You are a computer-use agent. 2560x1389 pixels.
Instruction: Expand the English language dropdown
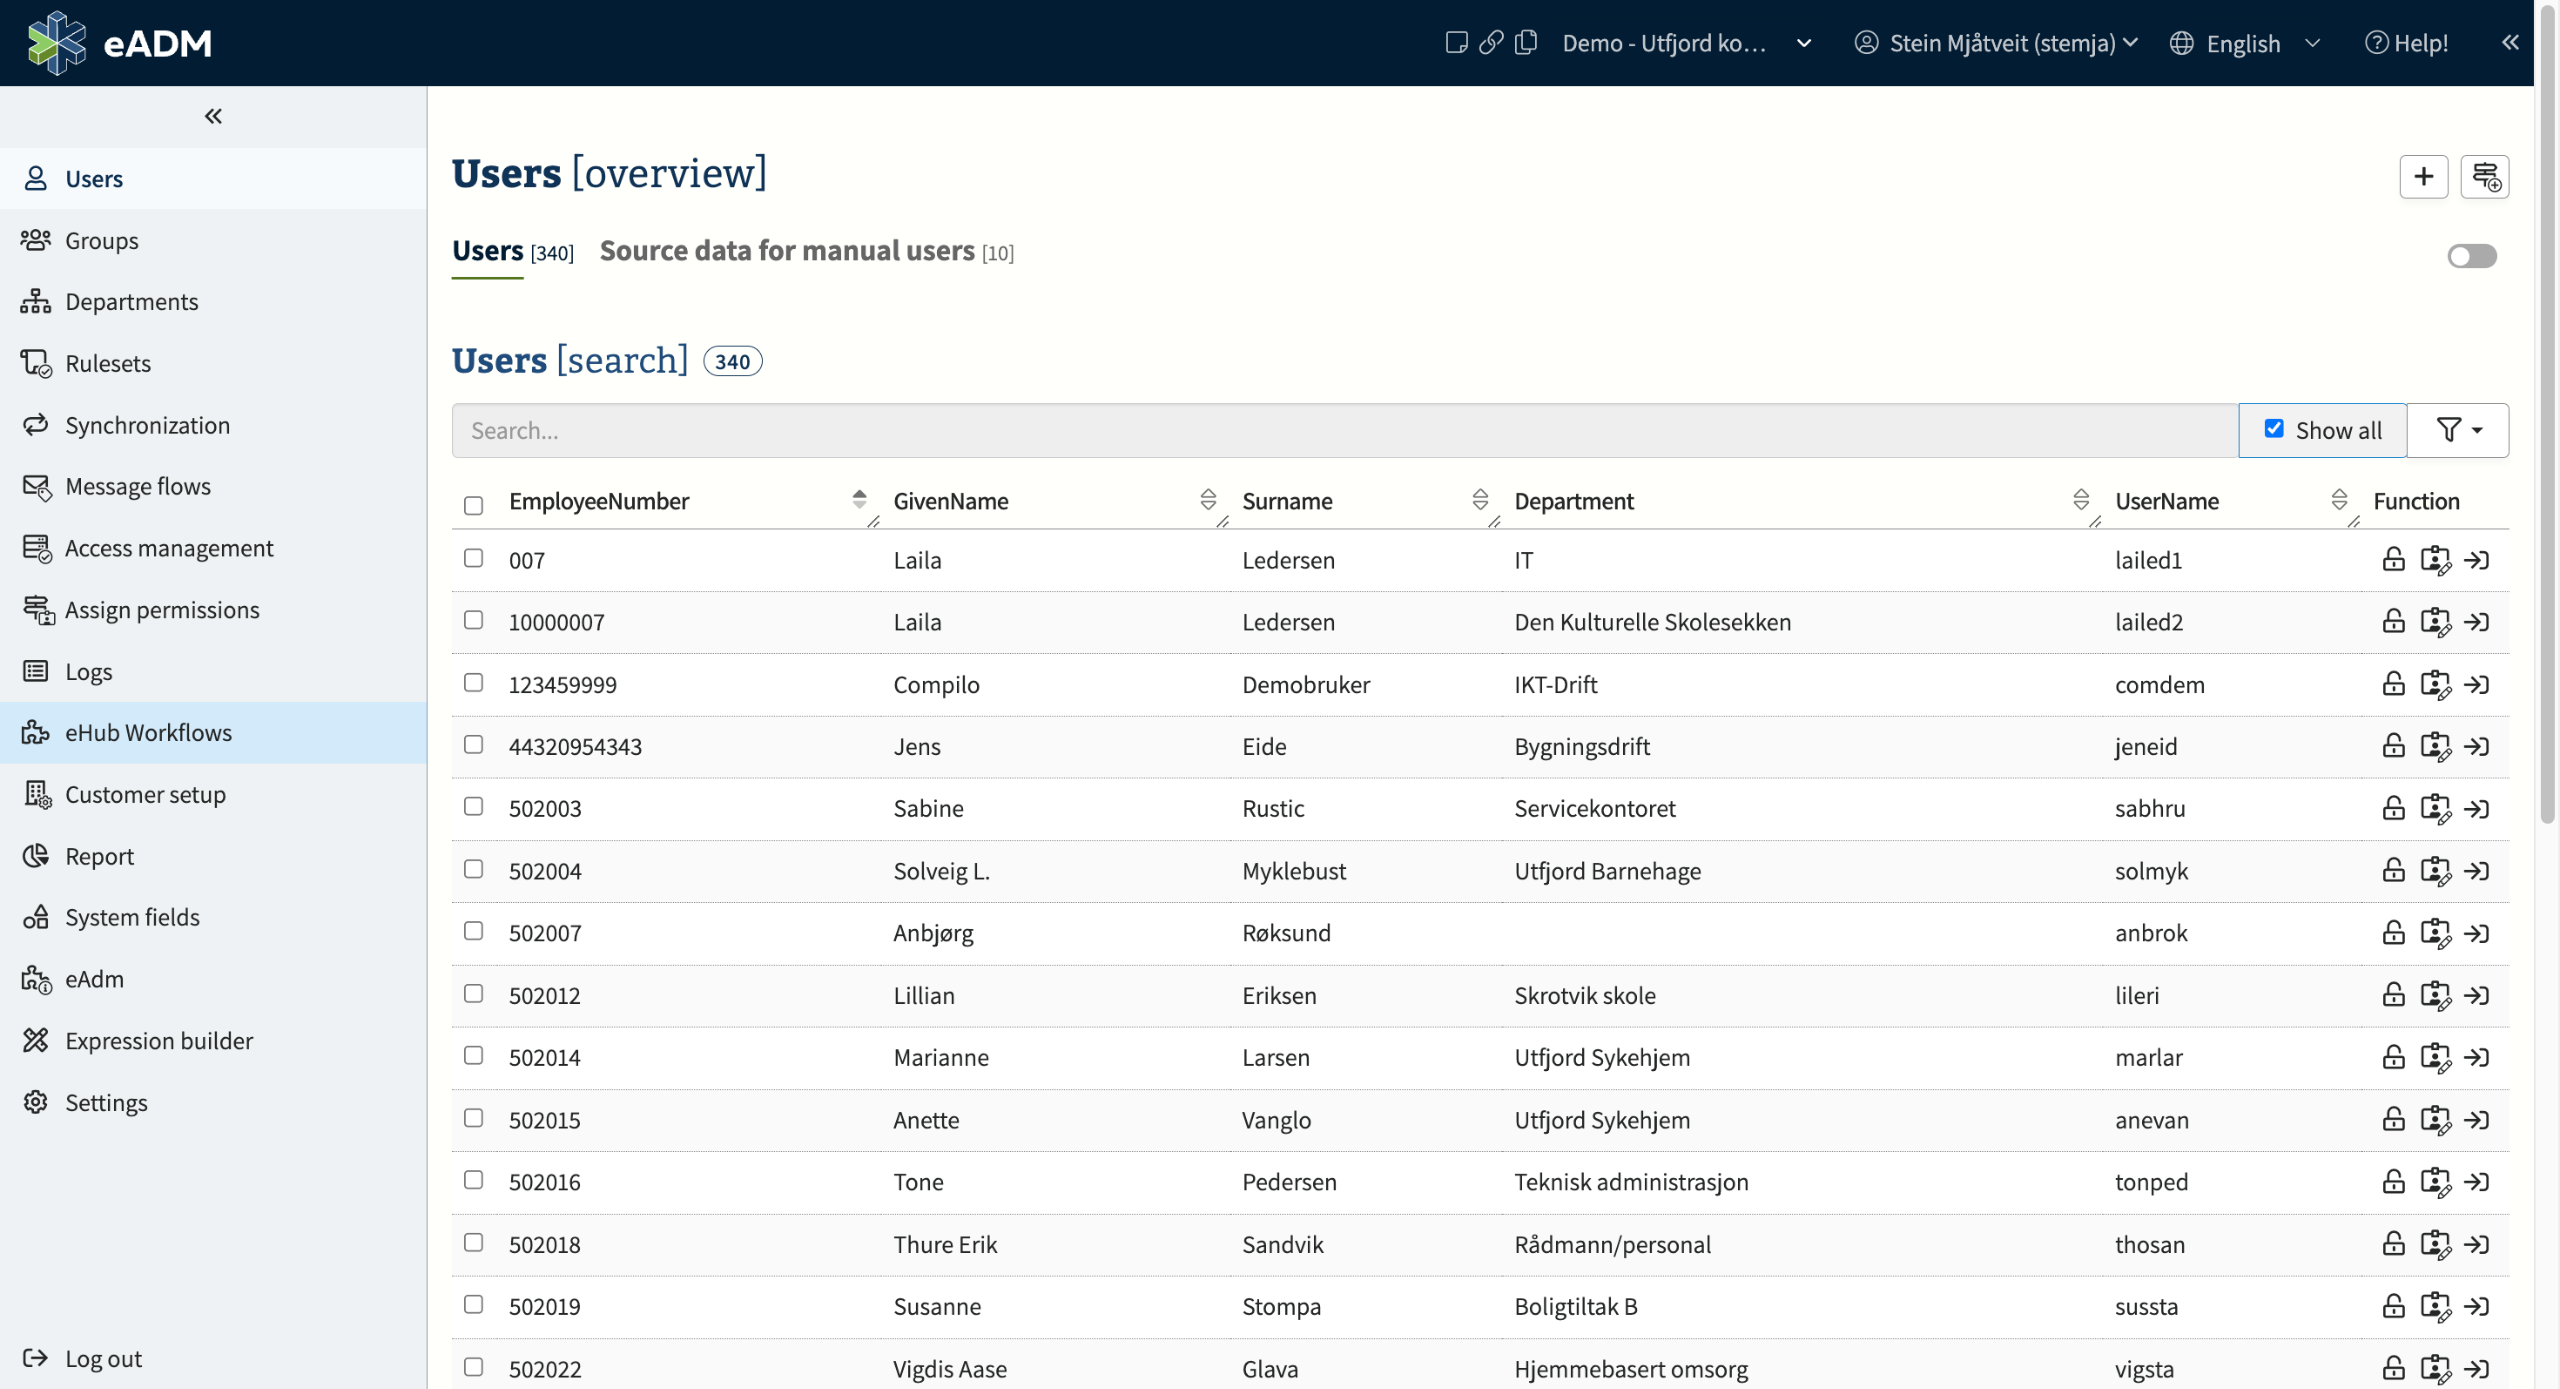coord(2244,43)
